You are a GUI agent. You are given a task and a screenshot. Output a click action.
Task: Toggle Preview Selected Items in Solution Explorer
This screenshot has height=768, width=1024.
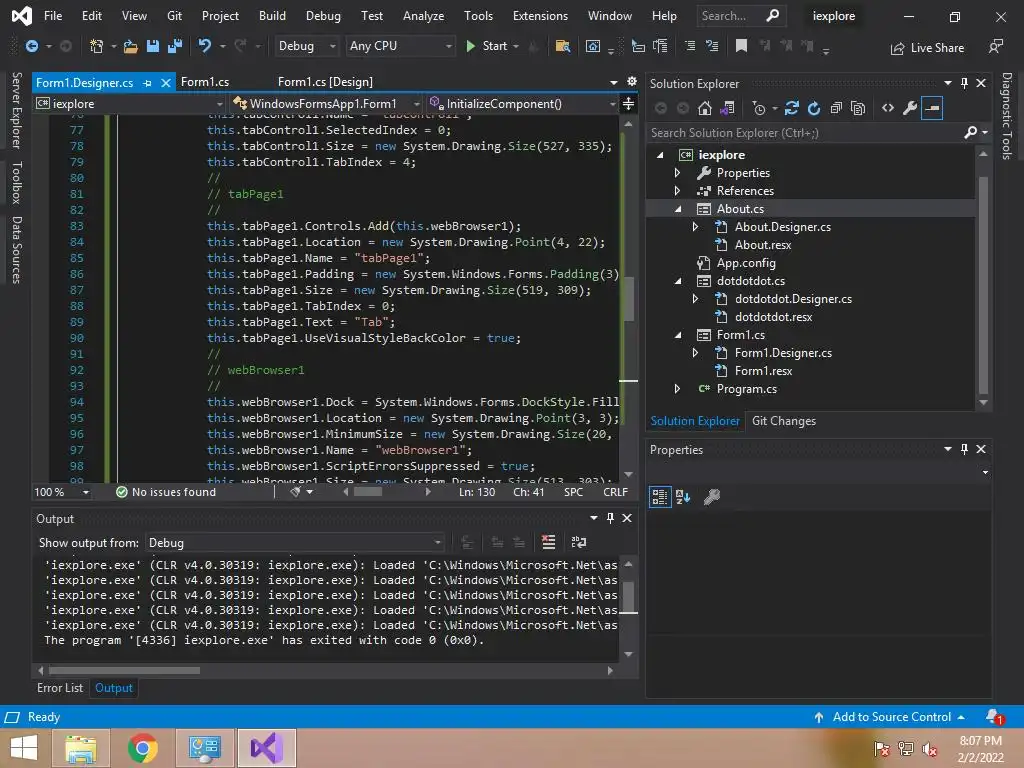(932, 108)
